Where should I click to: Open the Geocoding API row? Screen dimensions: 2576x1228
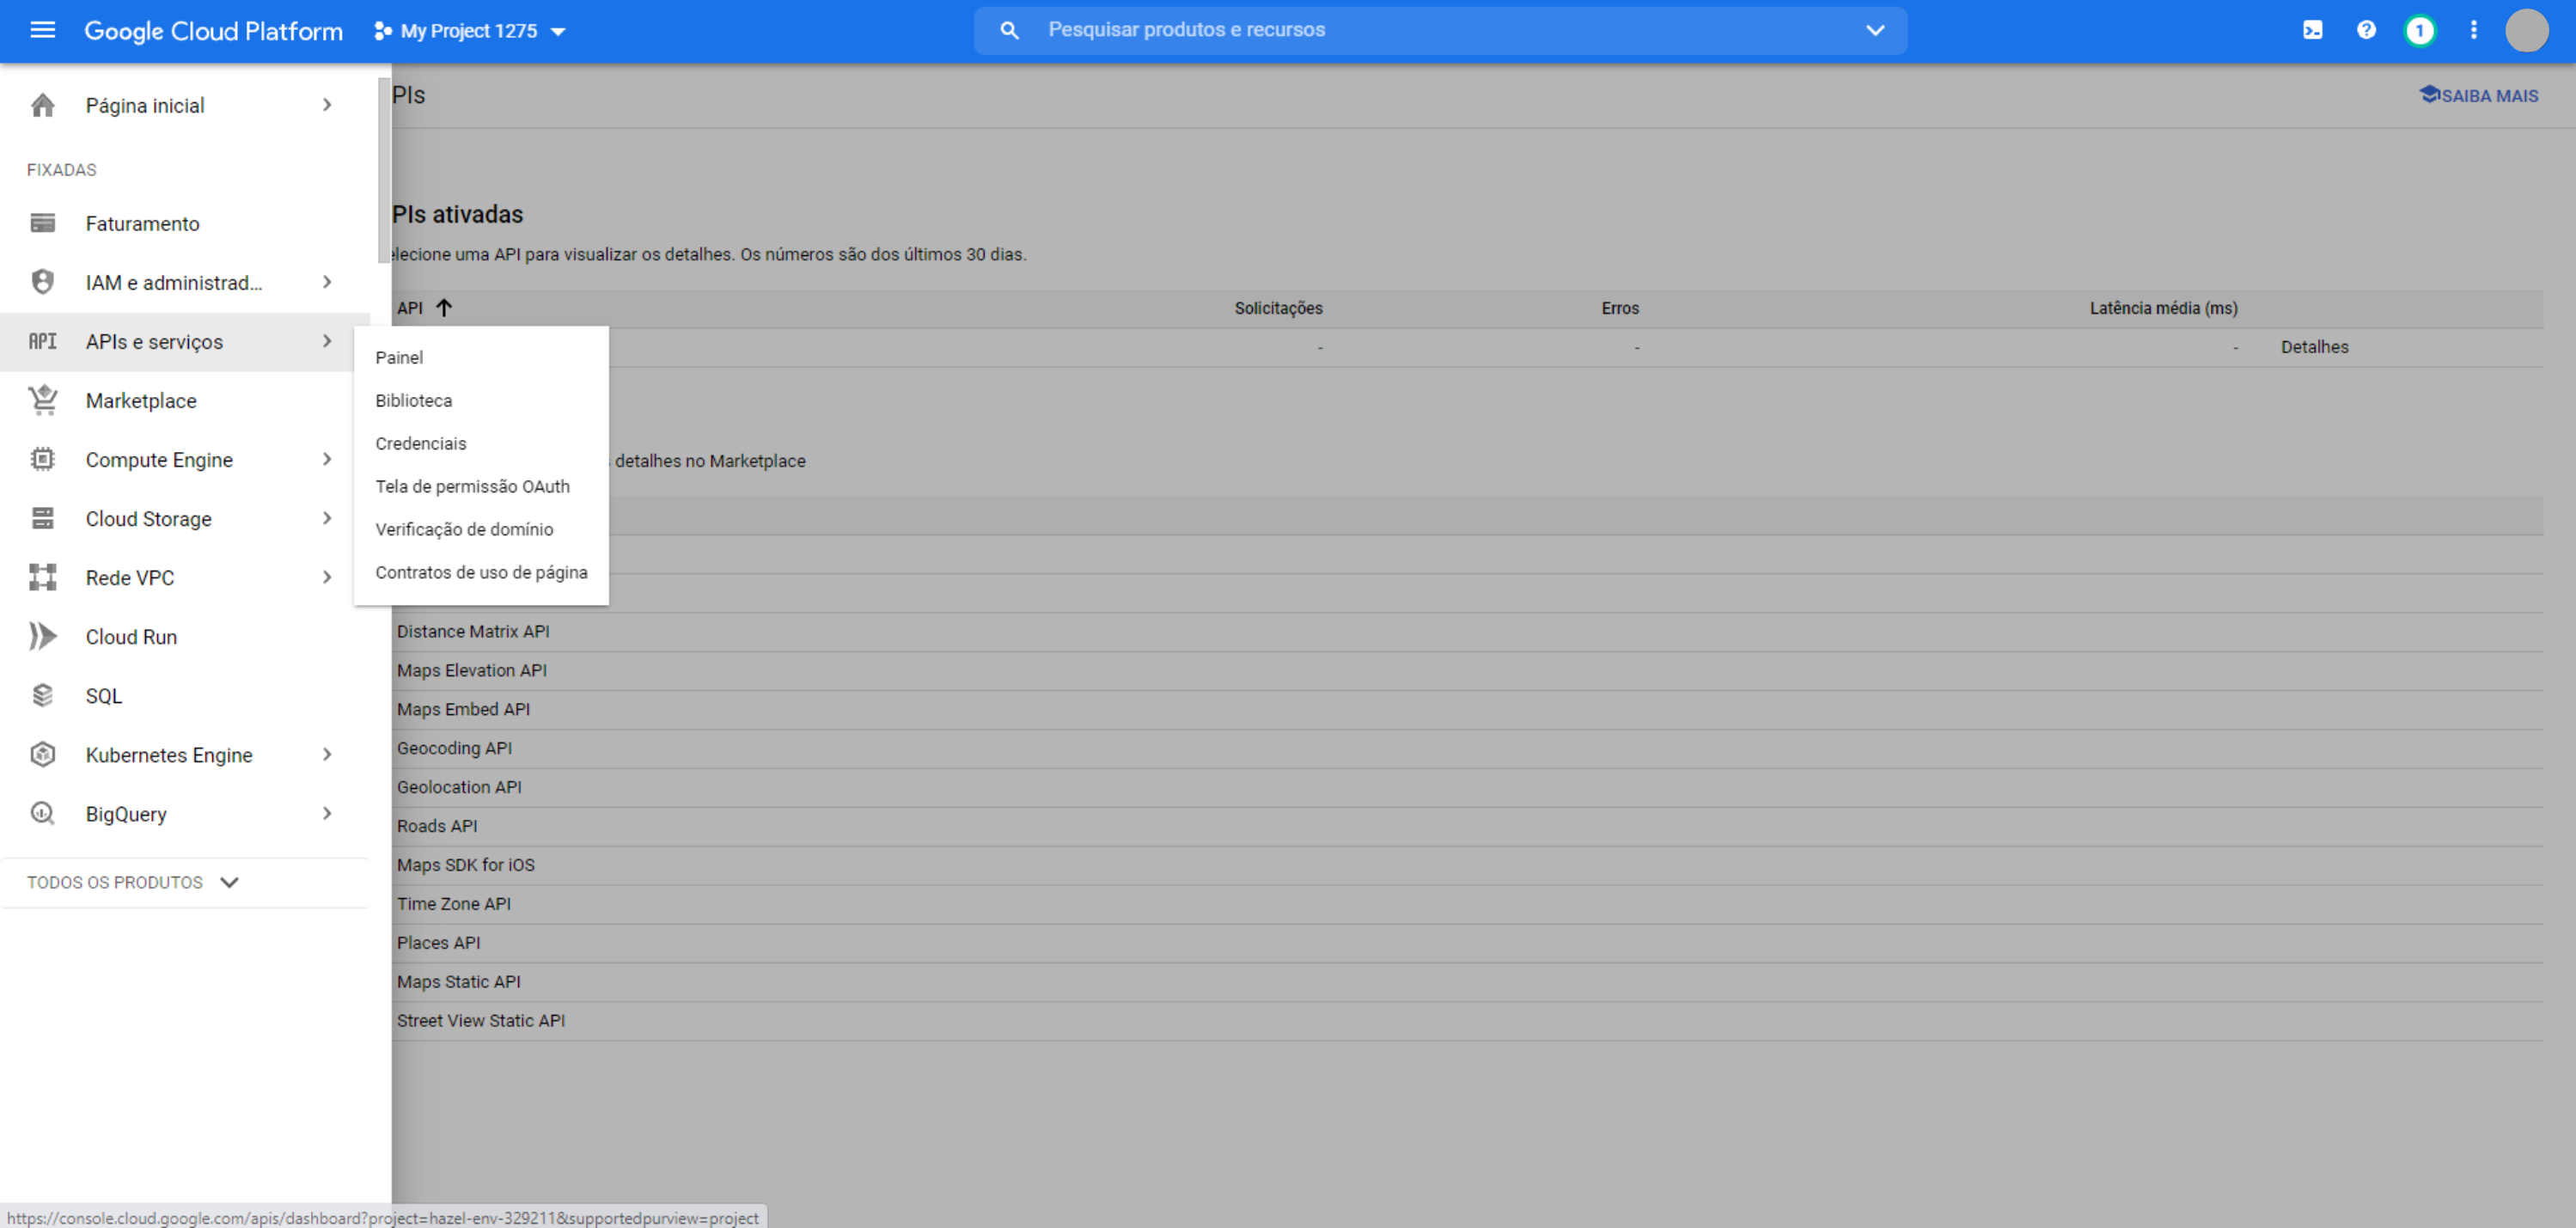tap(1467, 749)
